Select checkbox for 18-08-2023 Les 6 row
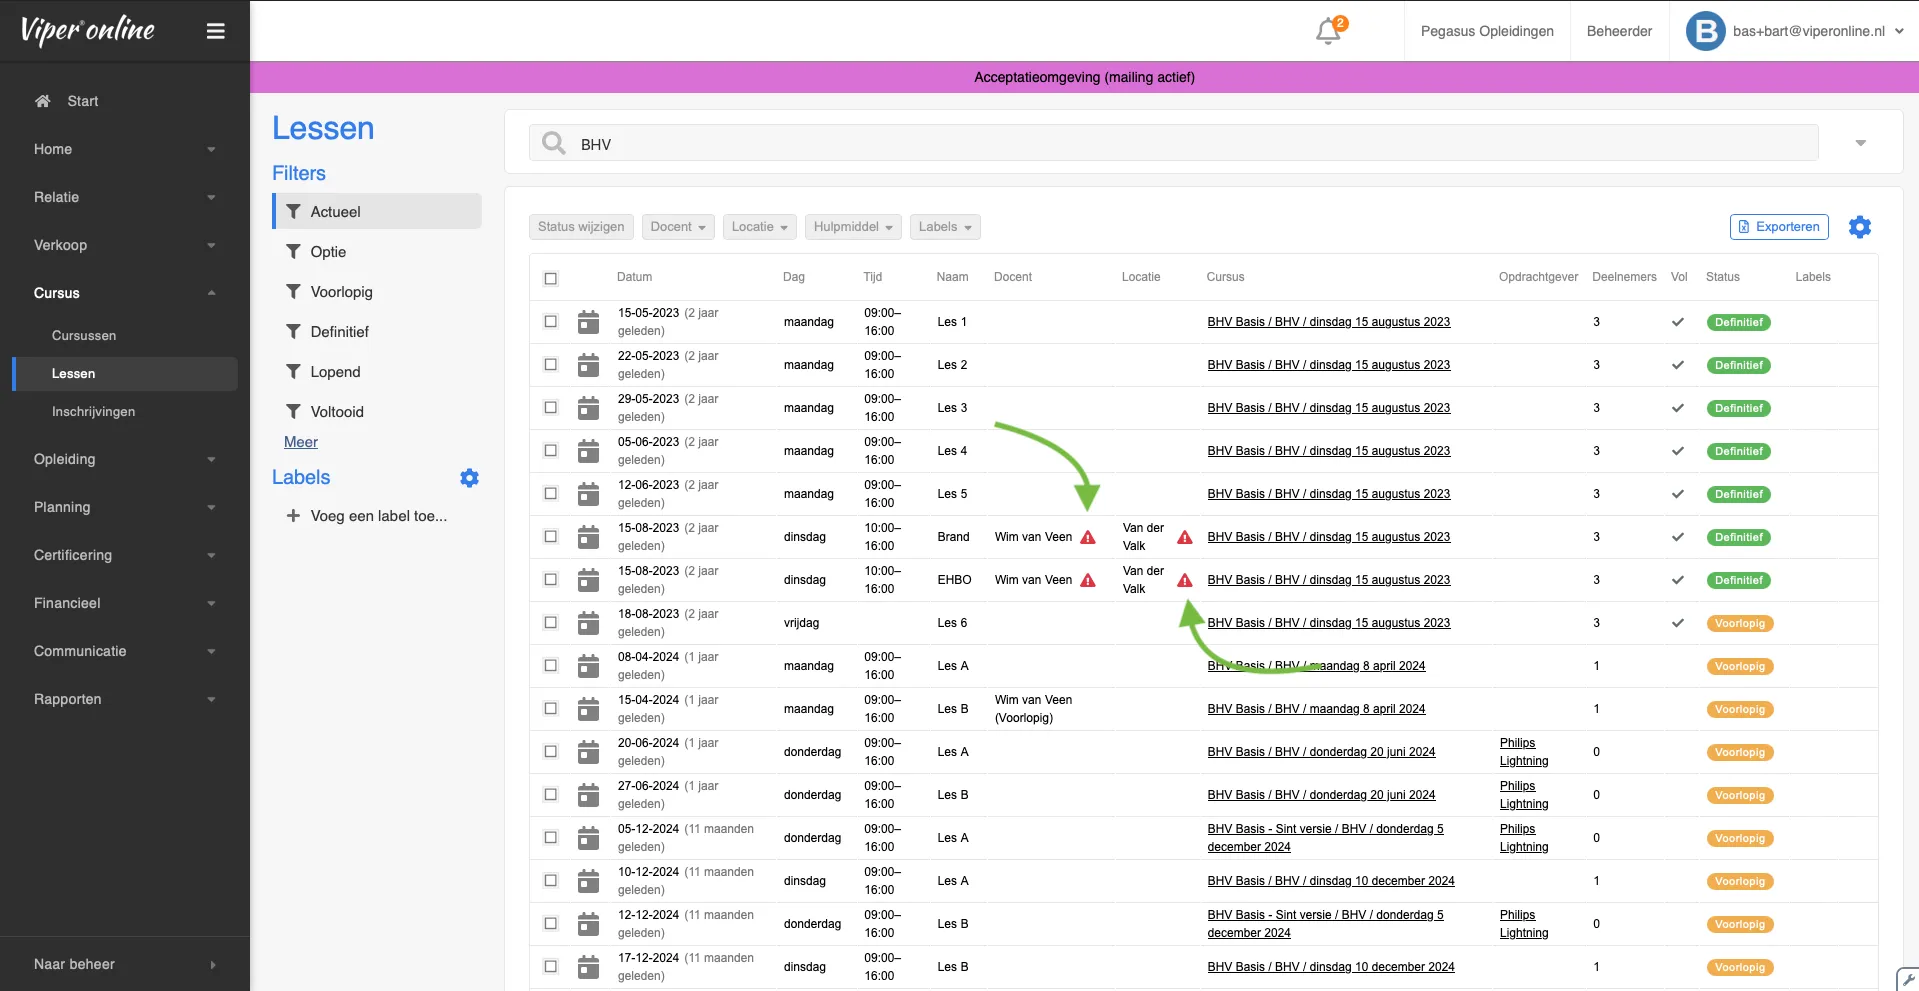 click(x=551, y=623)
